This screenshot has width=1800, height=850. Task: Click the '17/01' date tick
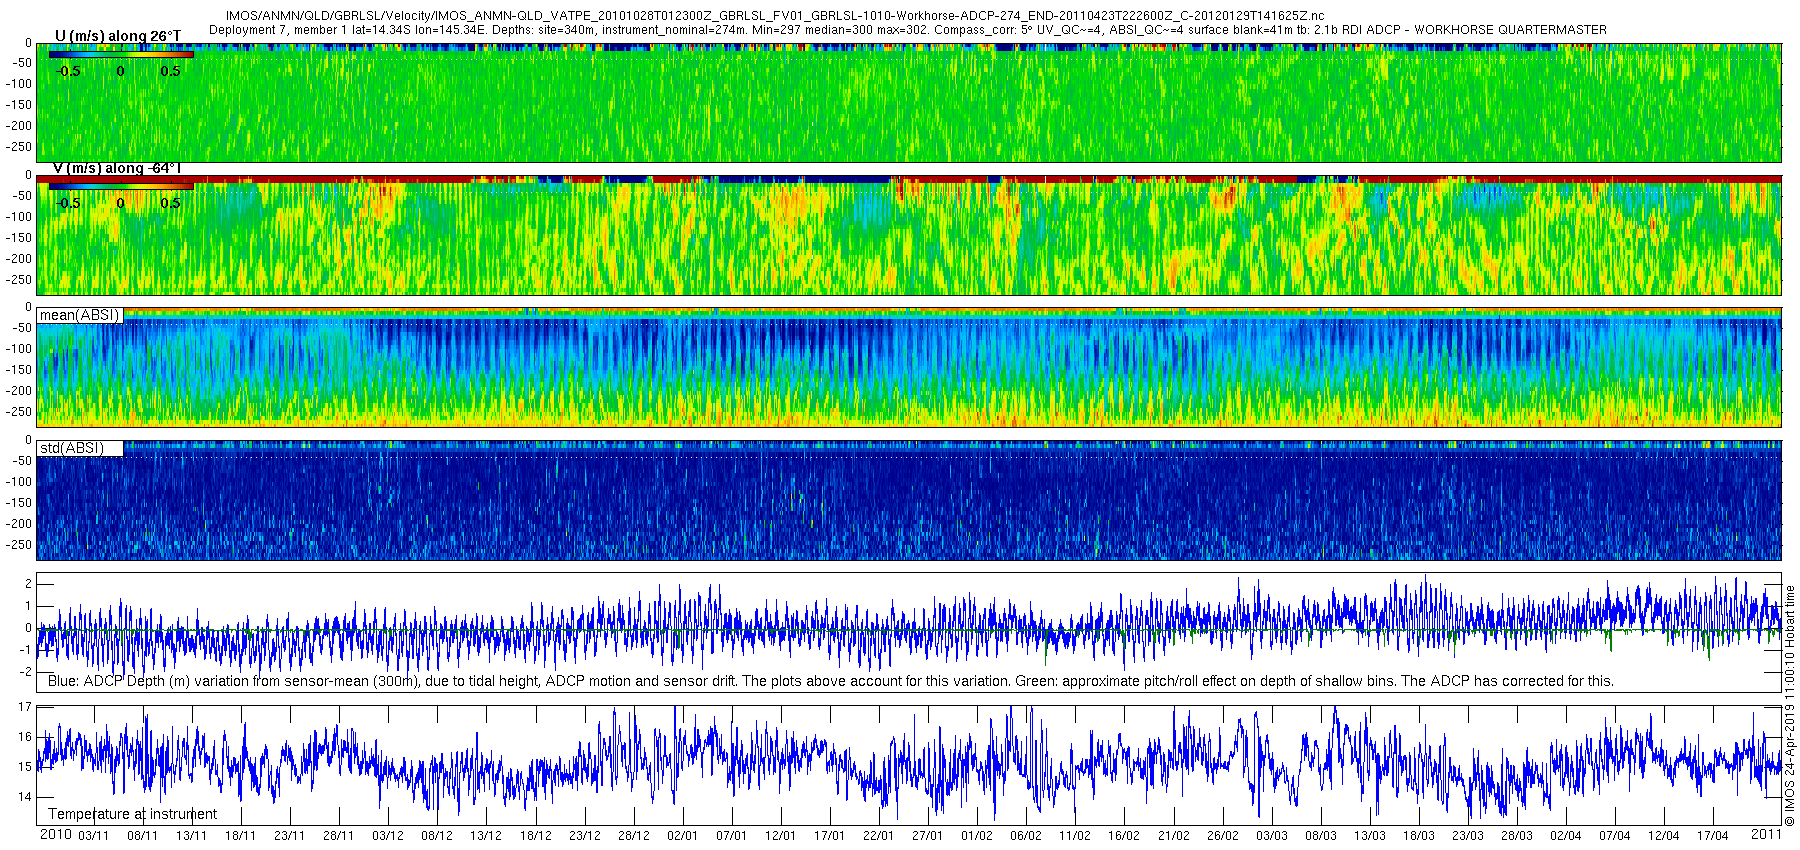pyautogui.click(x=829, y=836)
